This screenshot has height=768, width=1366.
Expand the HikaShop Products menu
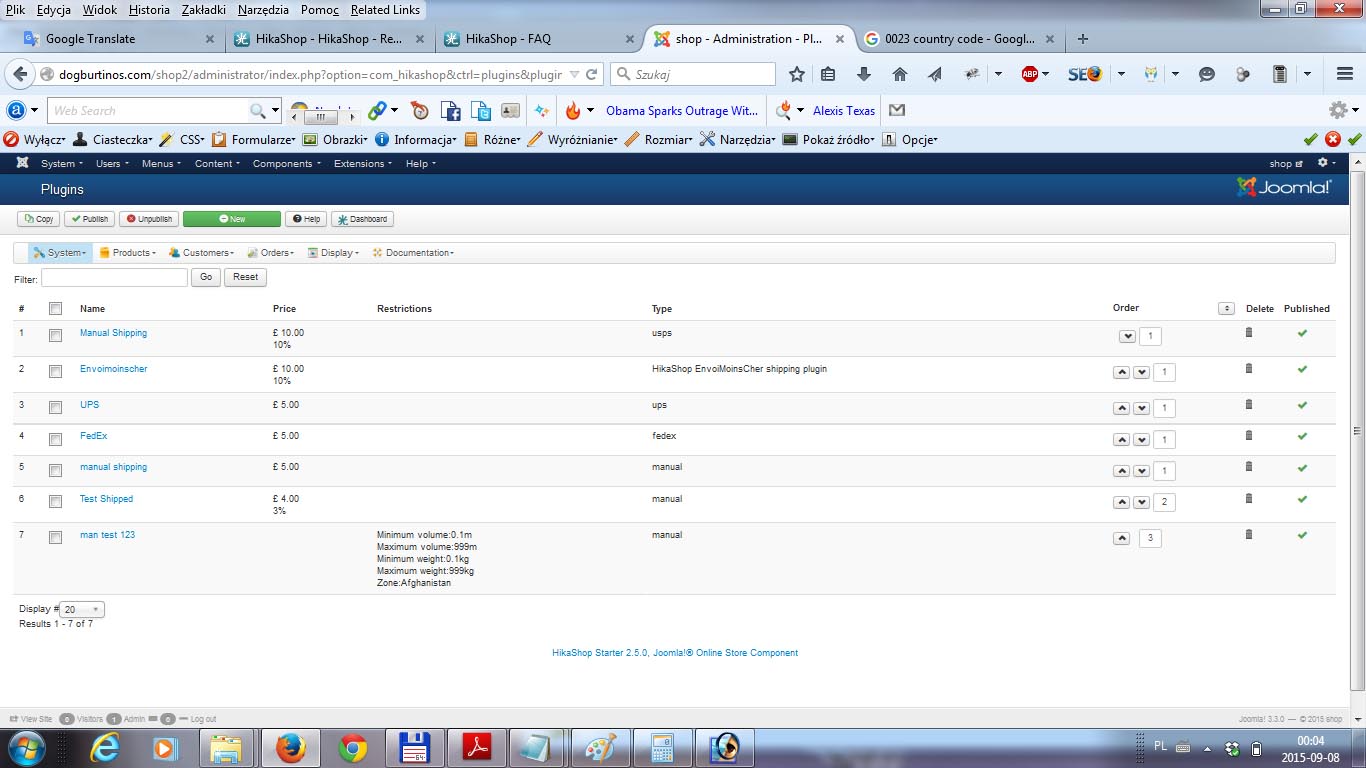point(128,253)
